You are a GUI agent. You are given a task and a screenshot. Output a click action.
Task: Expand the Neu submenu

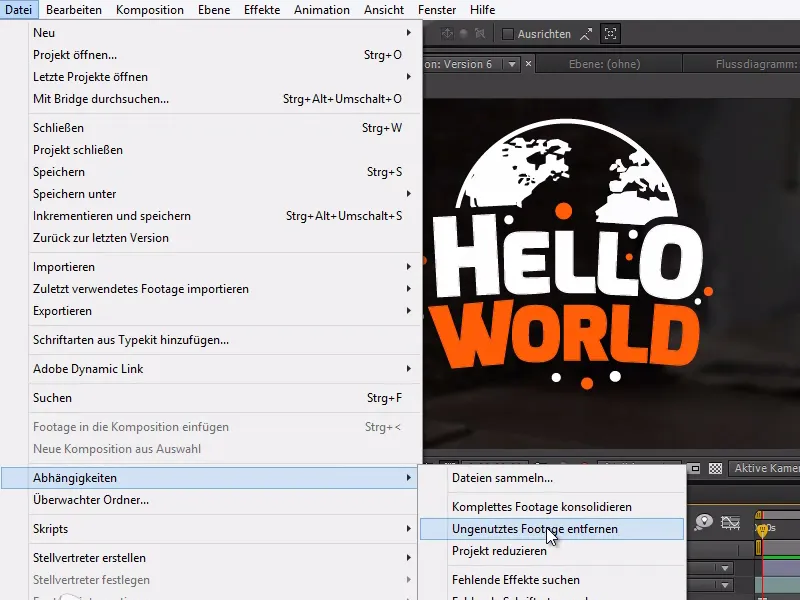point(224,33)
